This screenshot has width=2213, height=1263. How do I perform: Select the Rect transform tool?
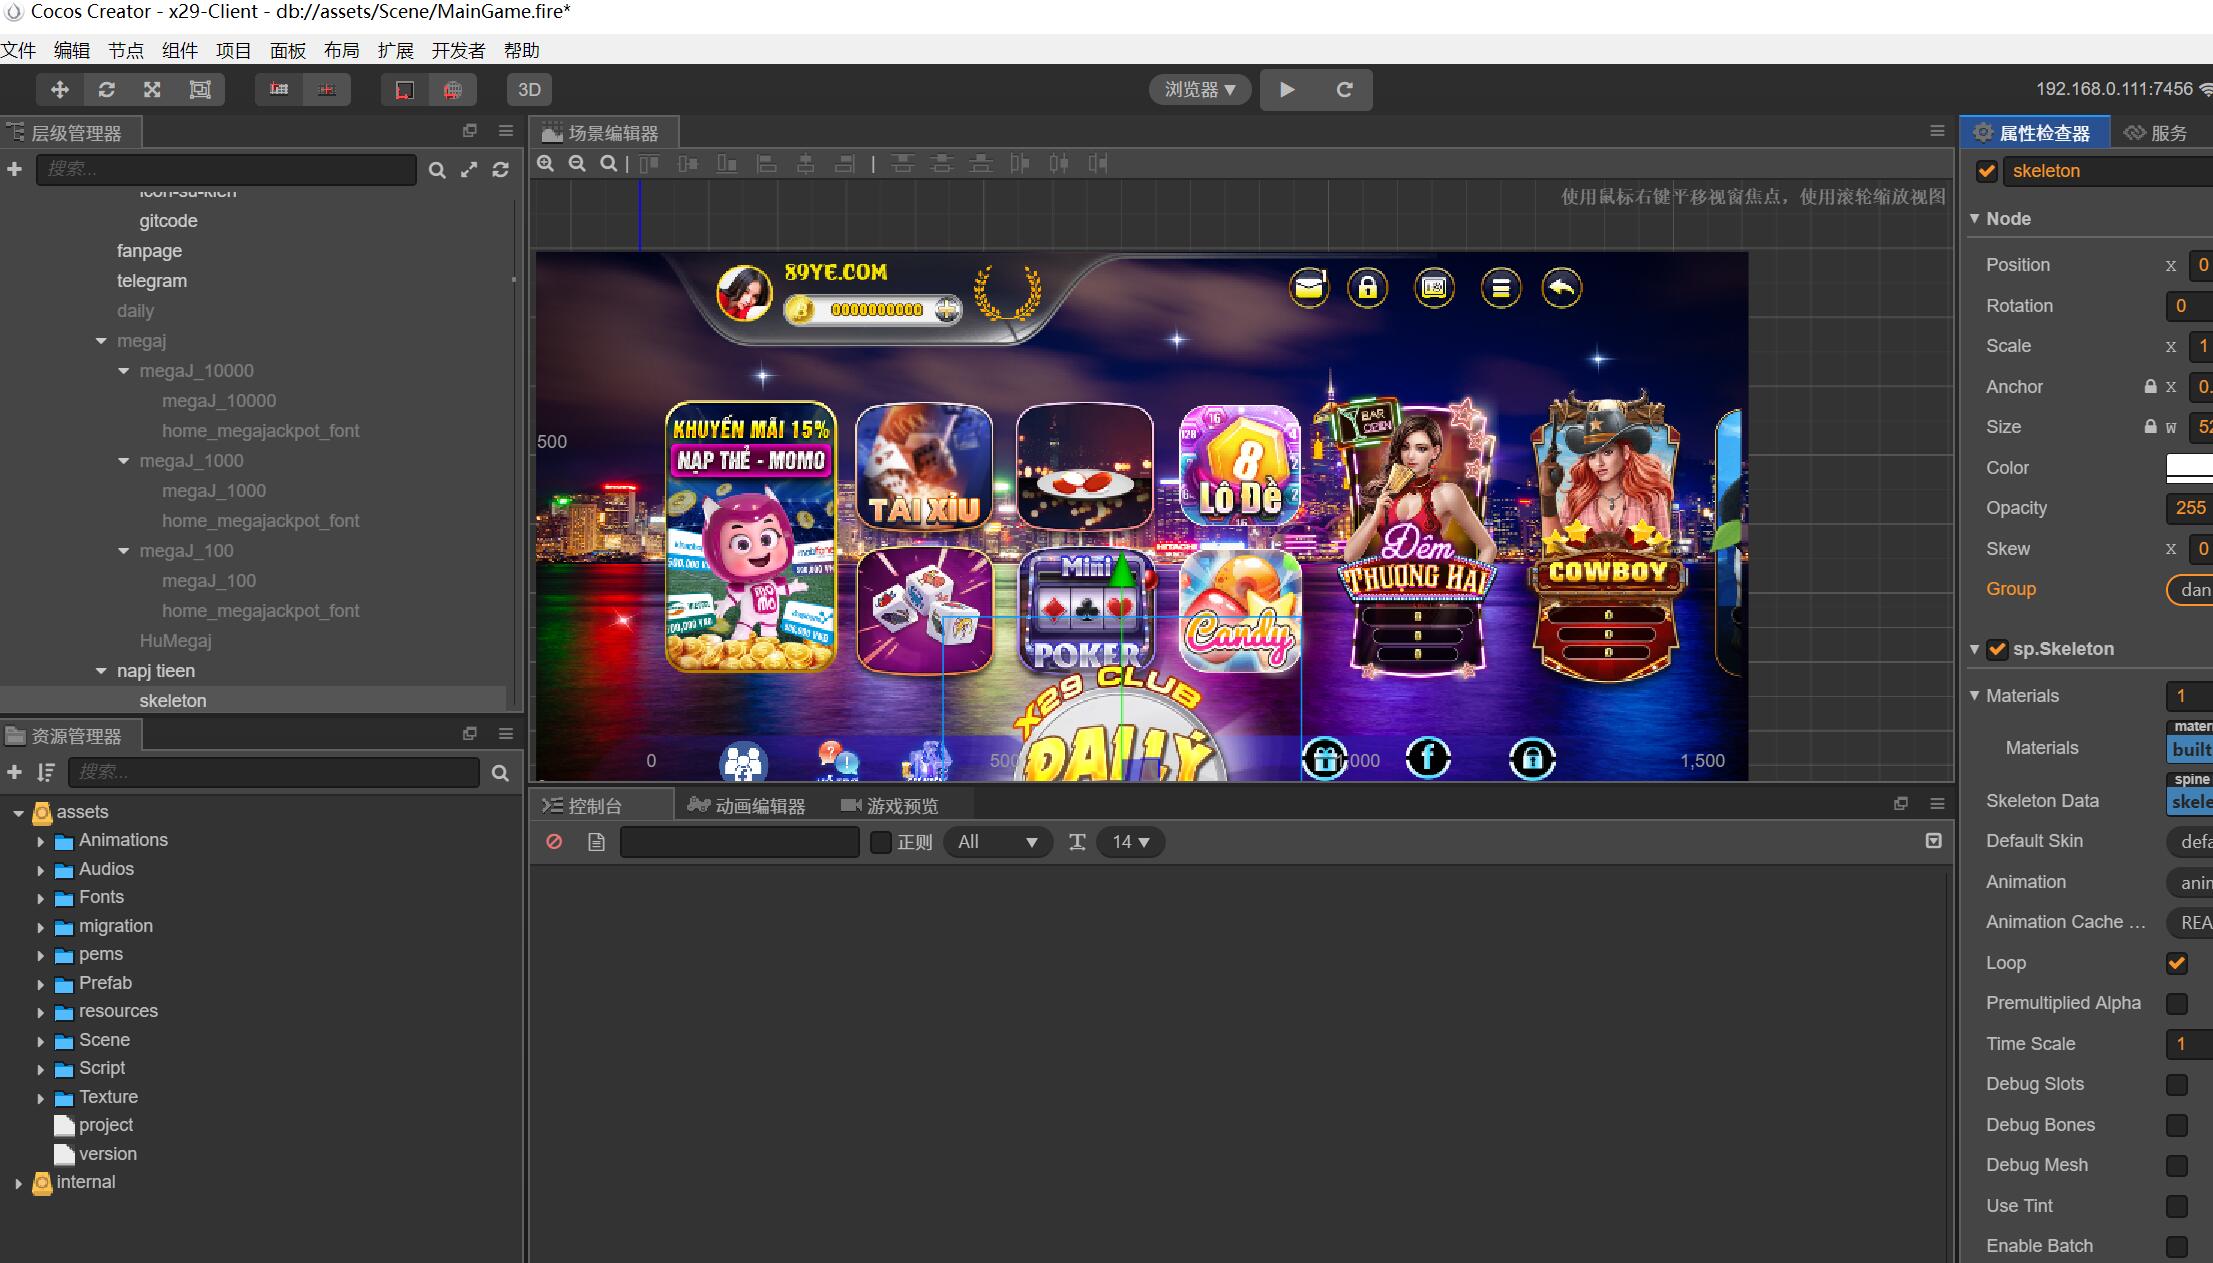click(x=200, y=90)
